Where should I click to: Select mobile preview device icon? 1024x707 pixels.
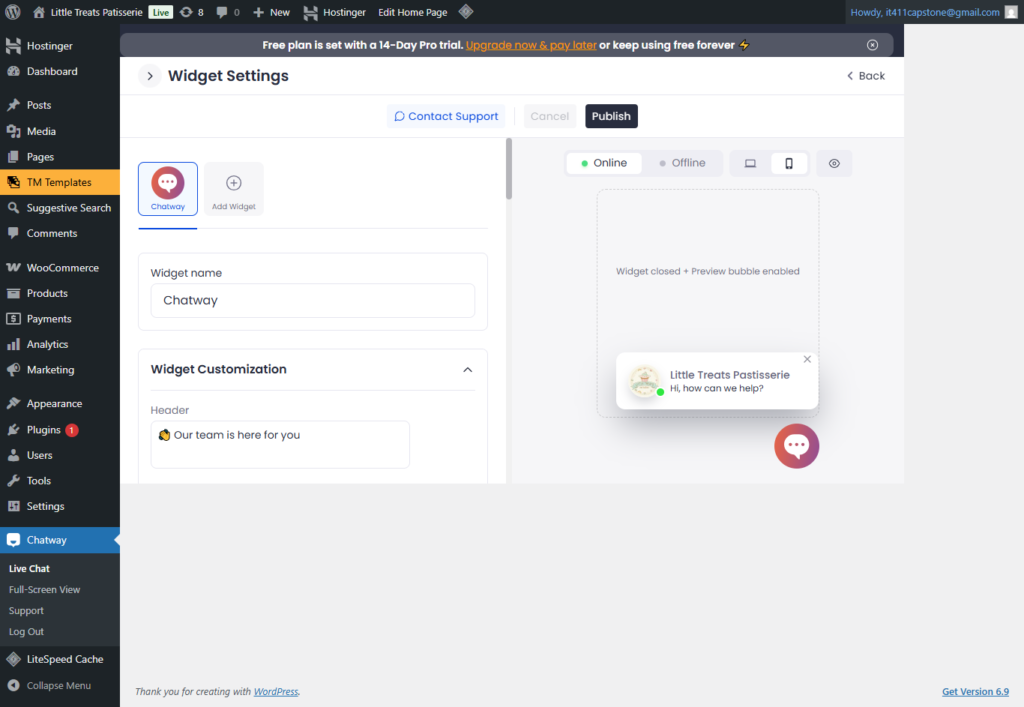pos(789,164)
